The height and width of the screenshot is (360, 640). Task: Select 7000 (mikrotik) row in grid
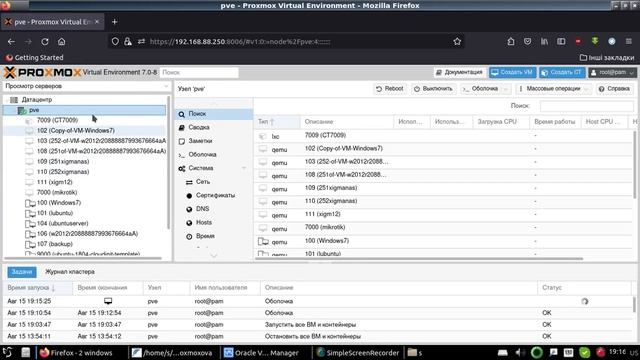[x=444, y=227]
